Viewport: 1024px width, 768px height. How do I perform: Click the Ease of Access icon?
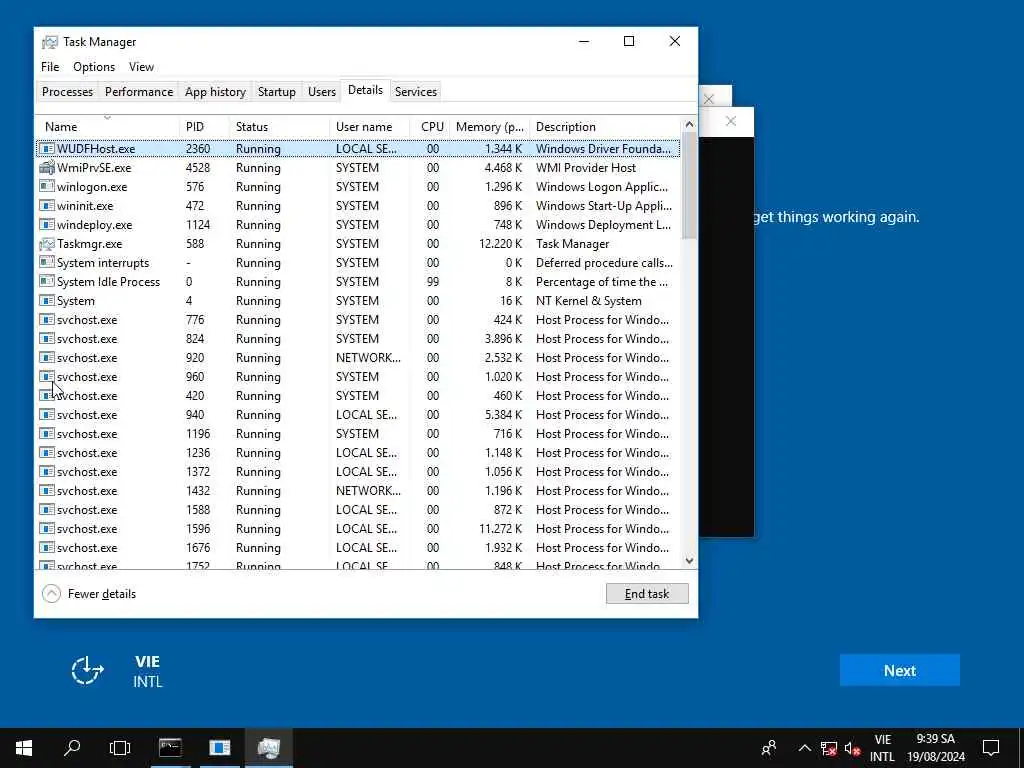pyautogui.click(x=88, y=671)
